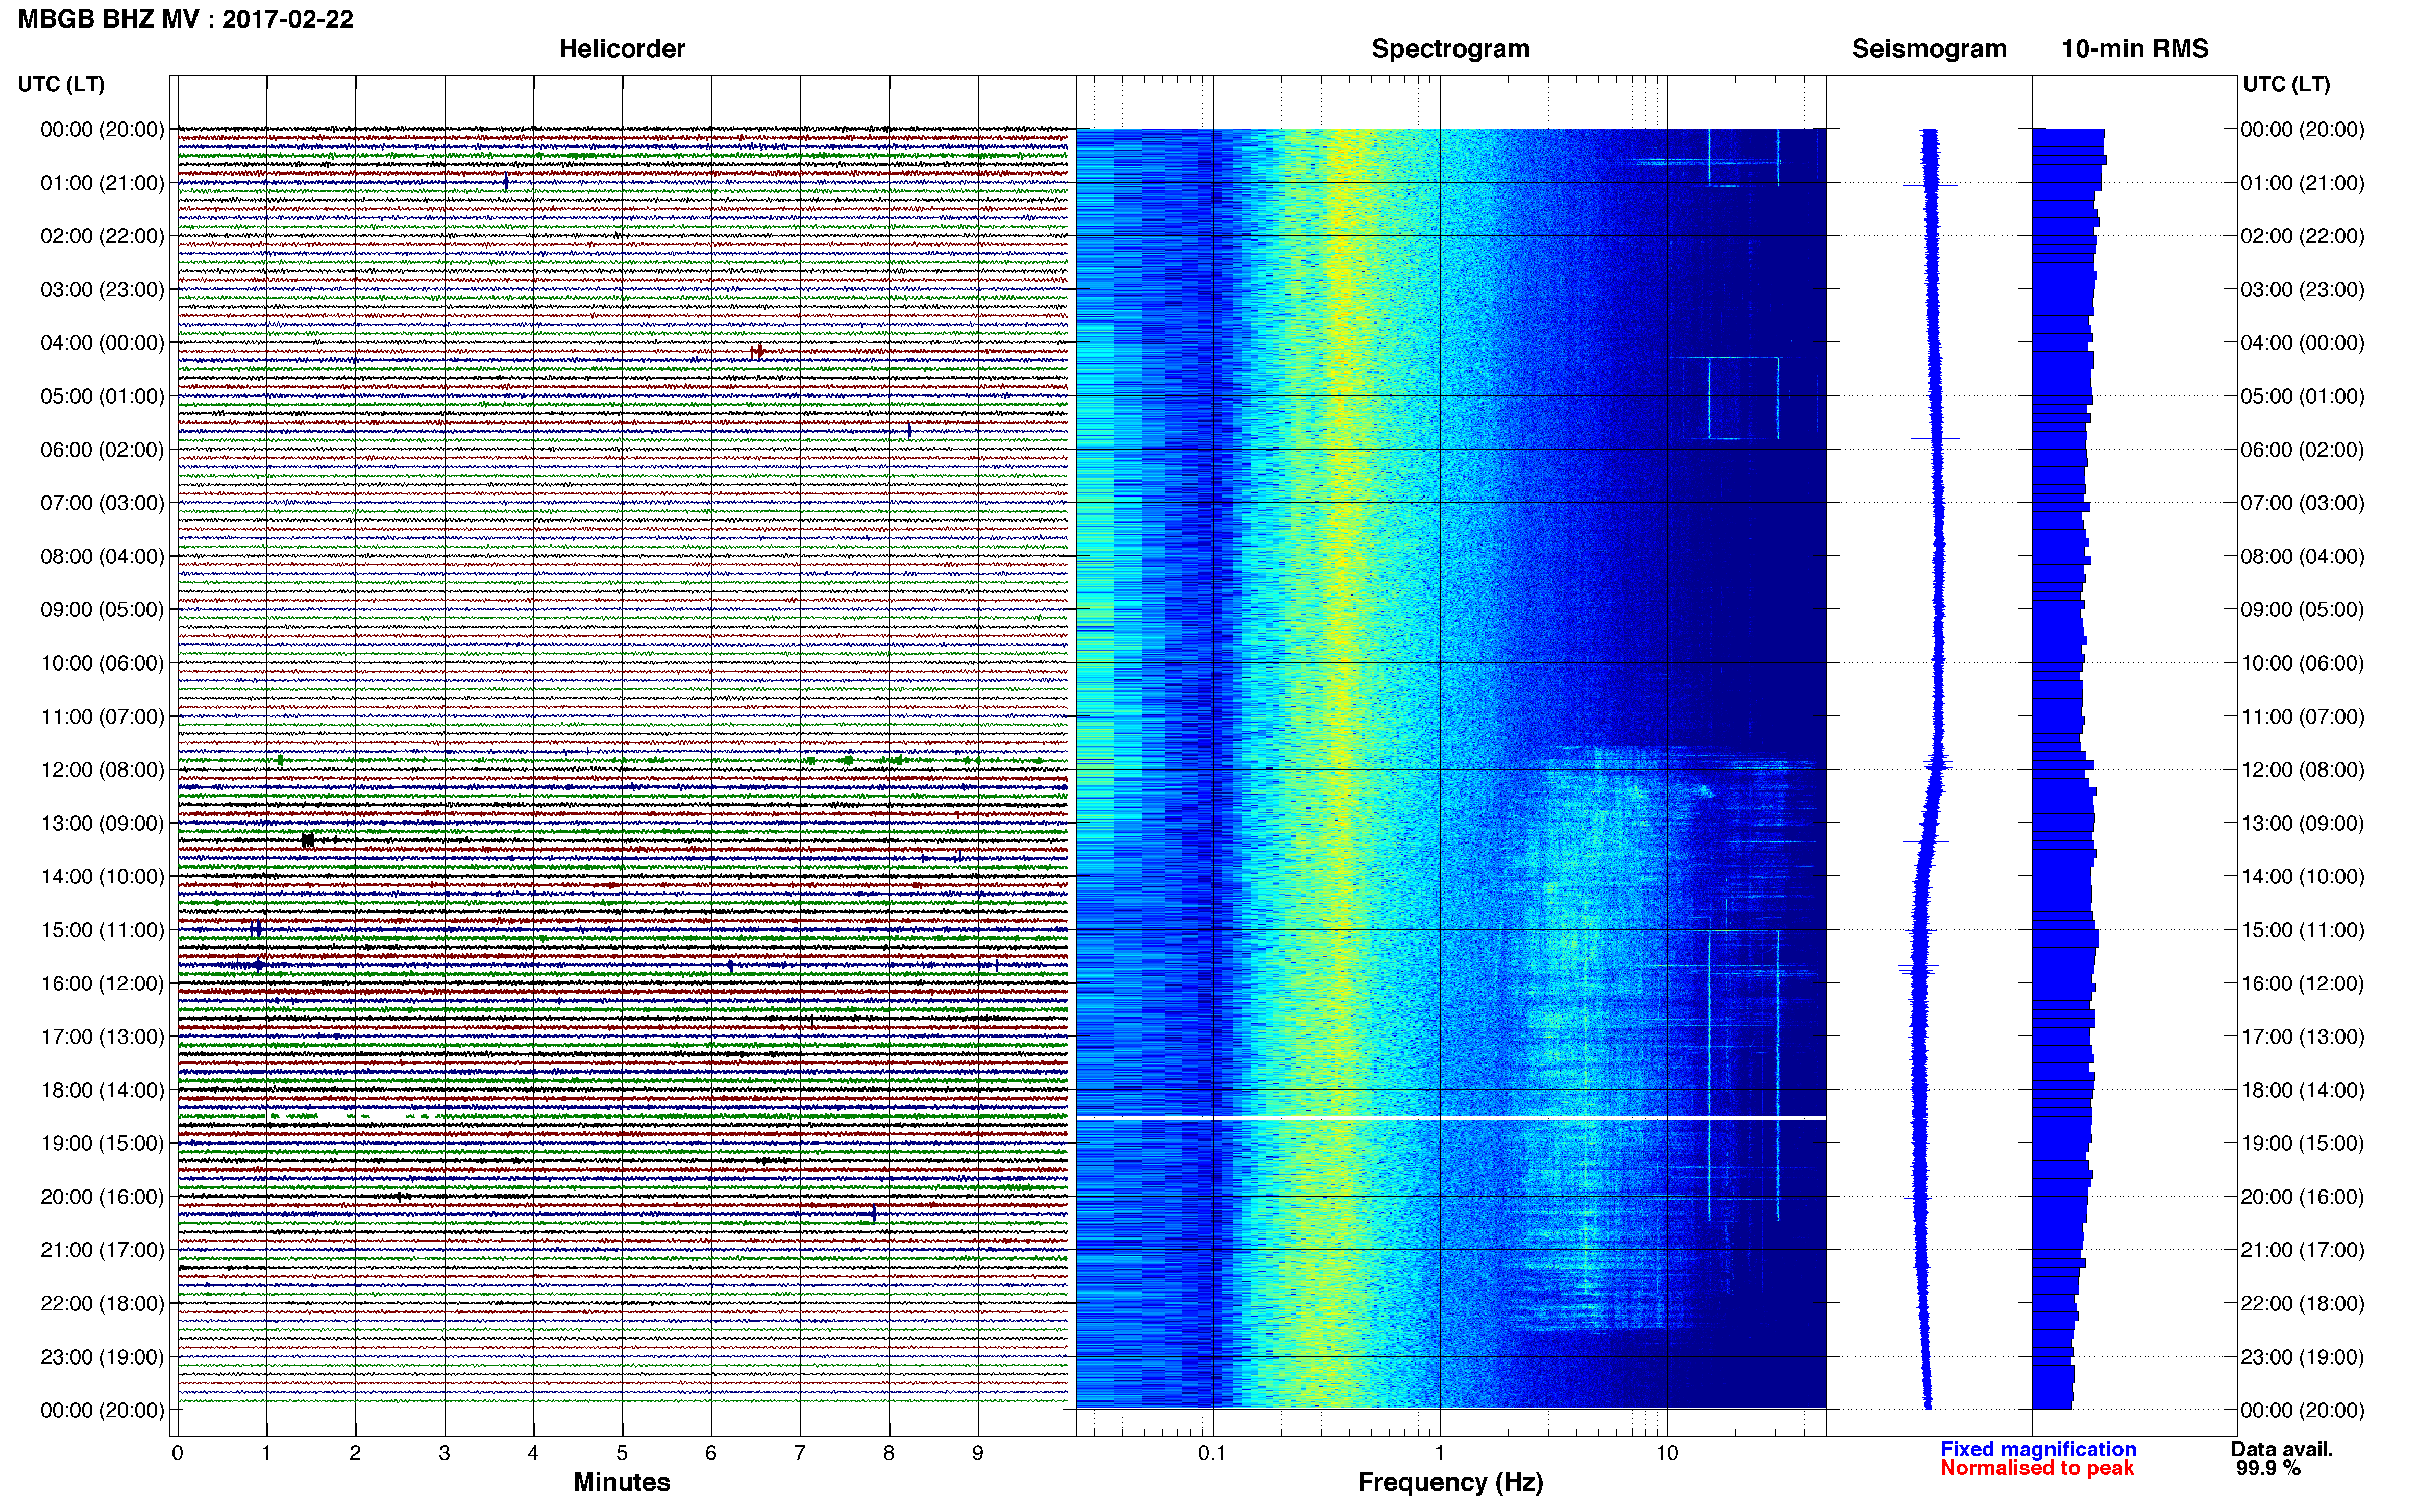Click tick '1' on the Frequency axis
Image resolution: width=2419 pixels, height=1512 pixels.
coord(1439,1454)
